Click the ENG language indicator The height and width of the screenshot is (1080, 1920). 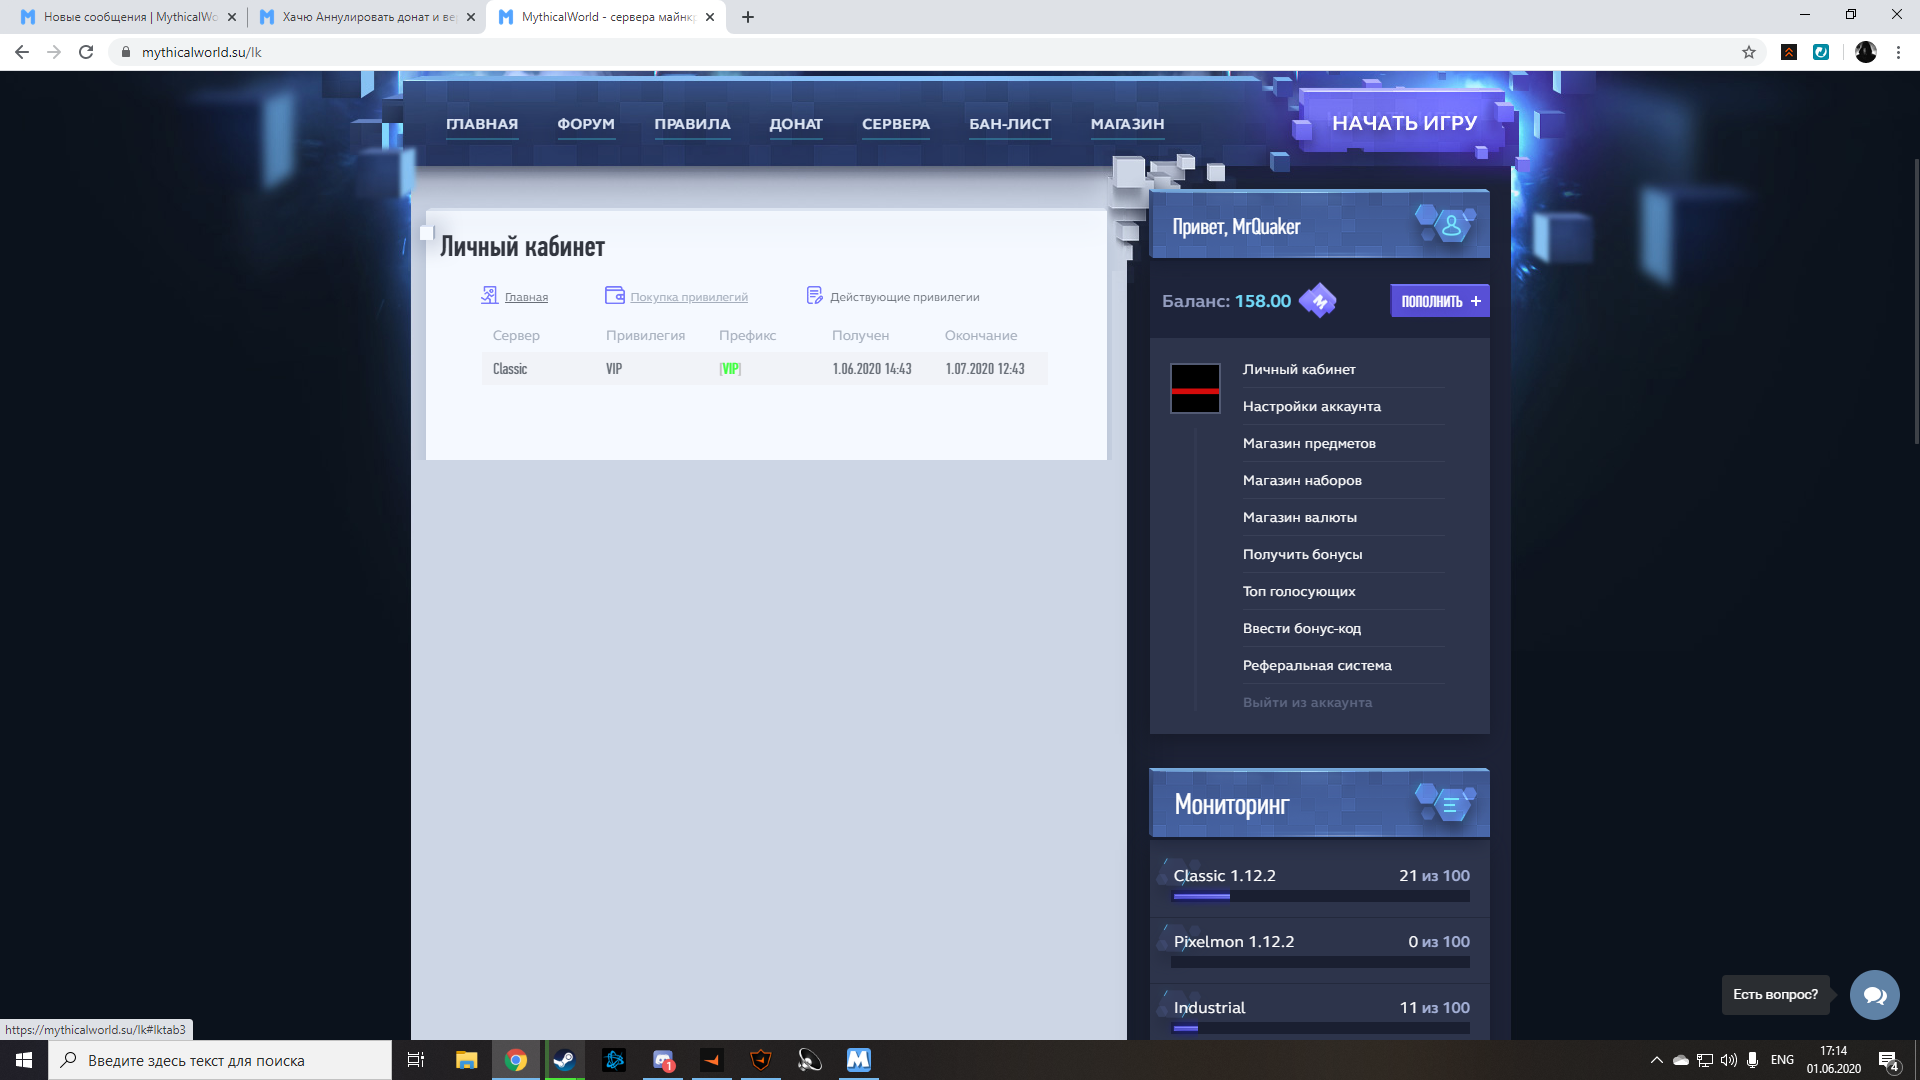[x=1782, y=1060]
